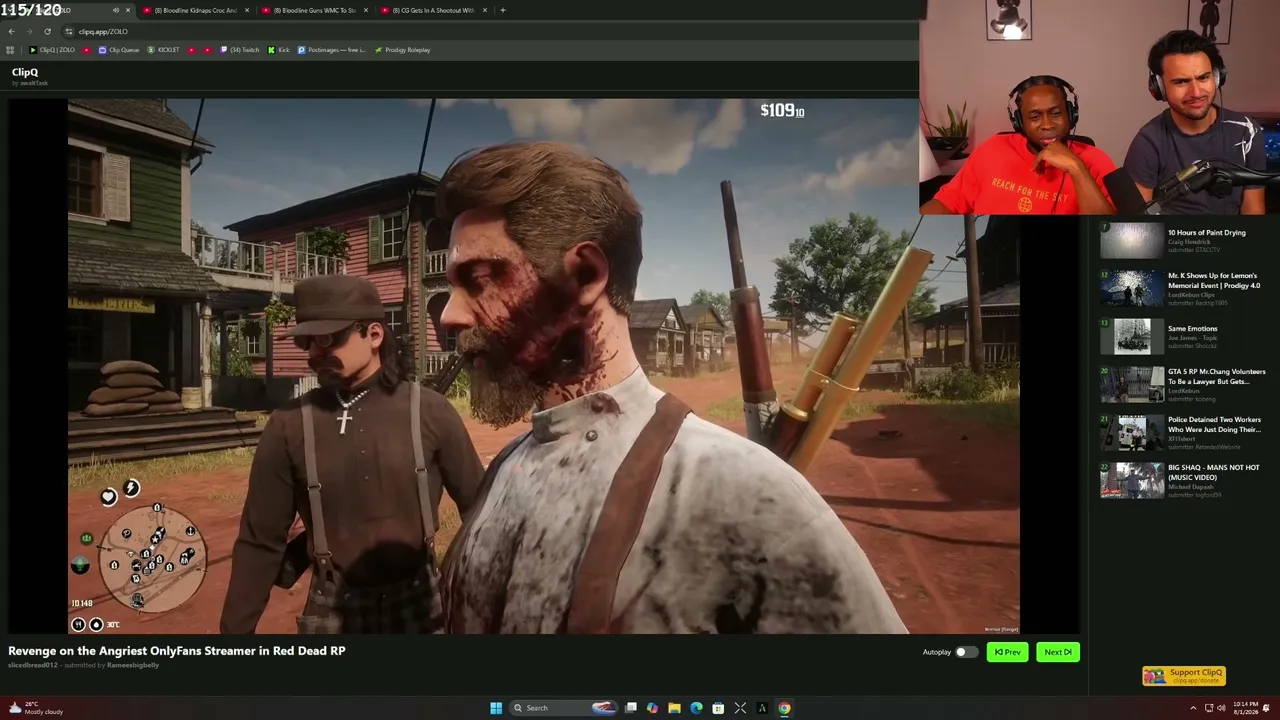
Task: Click the 'Same Emotions' clip title
Action: coord(1192,329)
